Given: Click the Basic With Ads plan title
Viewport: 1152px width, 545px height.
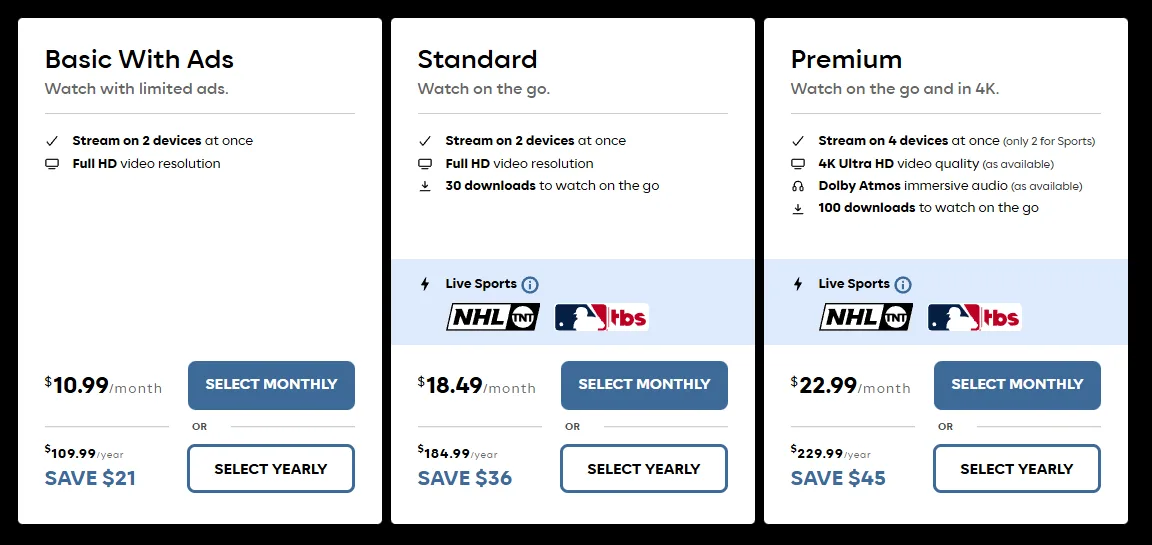Looking at the screenshot, I should 139,59.
